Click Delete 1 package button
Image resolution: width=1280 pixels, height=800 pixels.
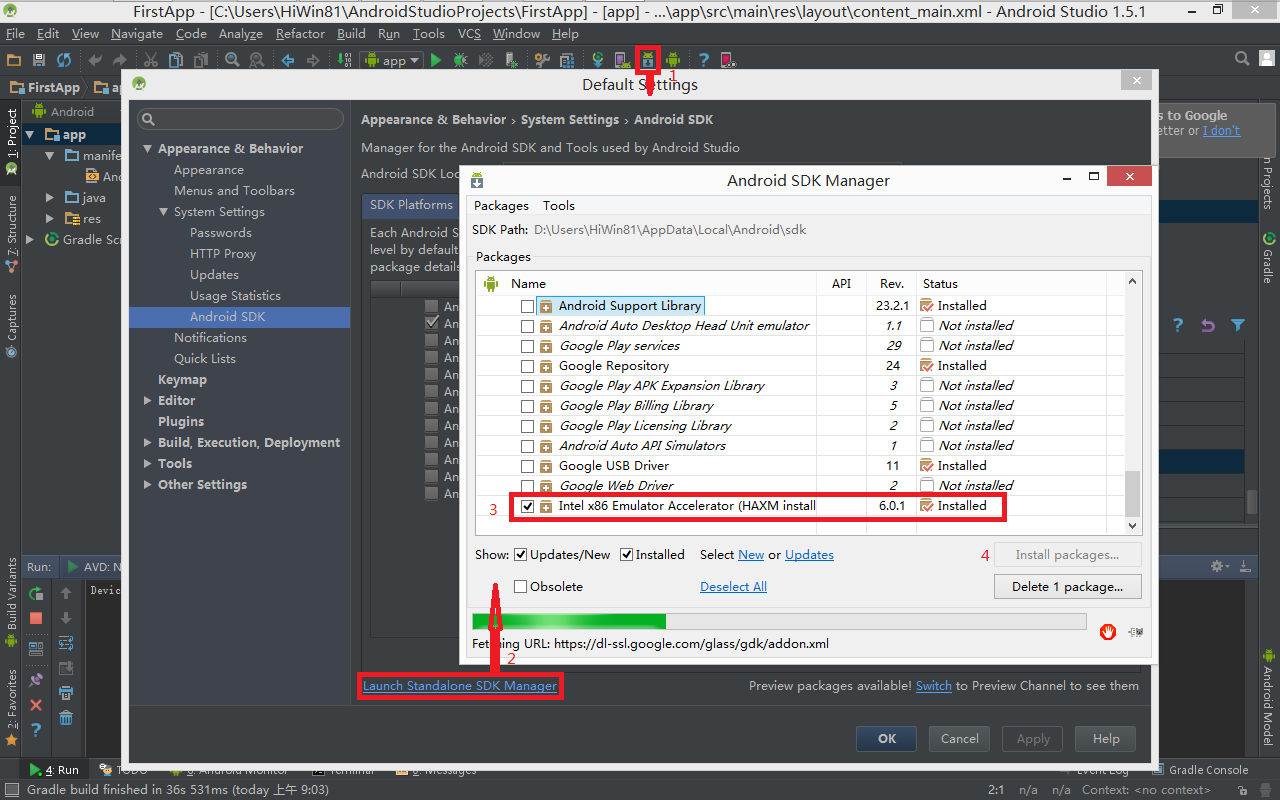(1069, 587)
